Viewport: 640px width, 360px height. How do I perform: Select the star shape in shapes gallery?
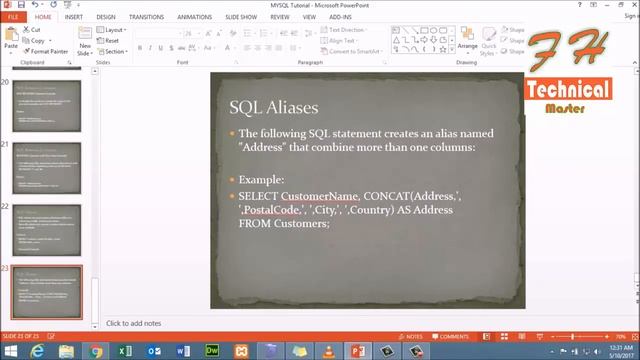443,49
